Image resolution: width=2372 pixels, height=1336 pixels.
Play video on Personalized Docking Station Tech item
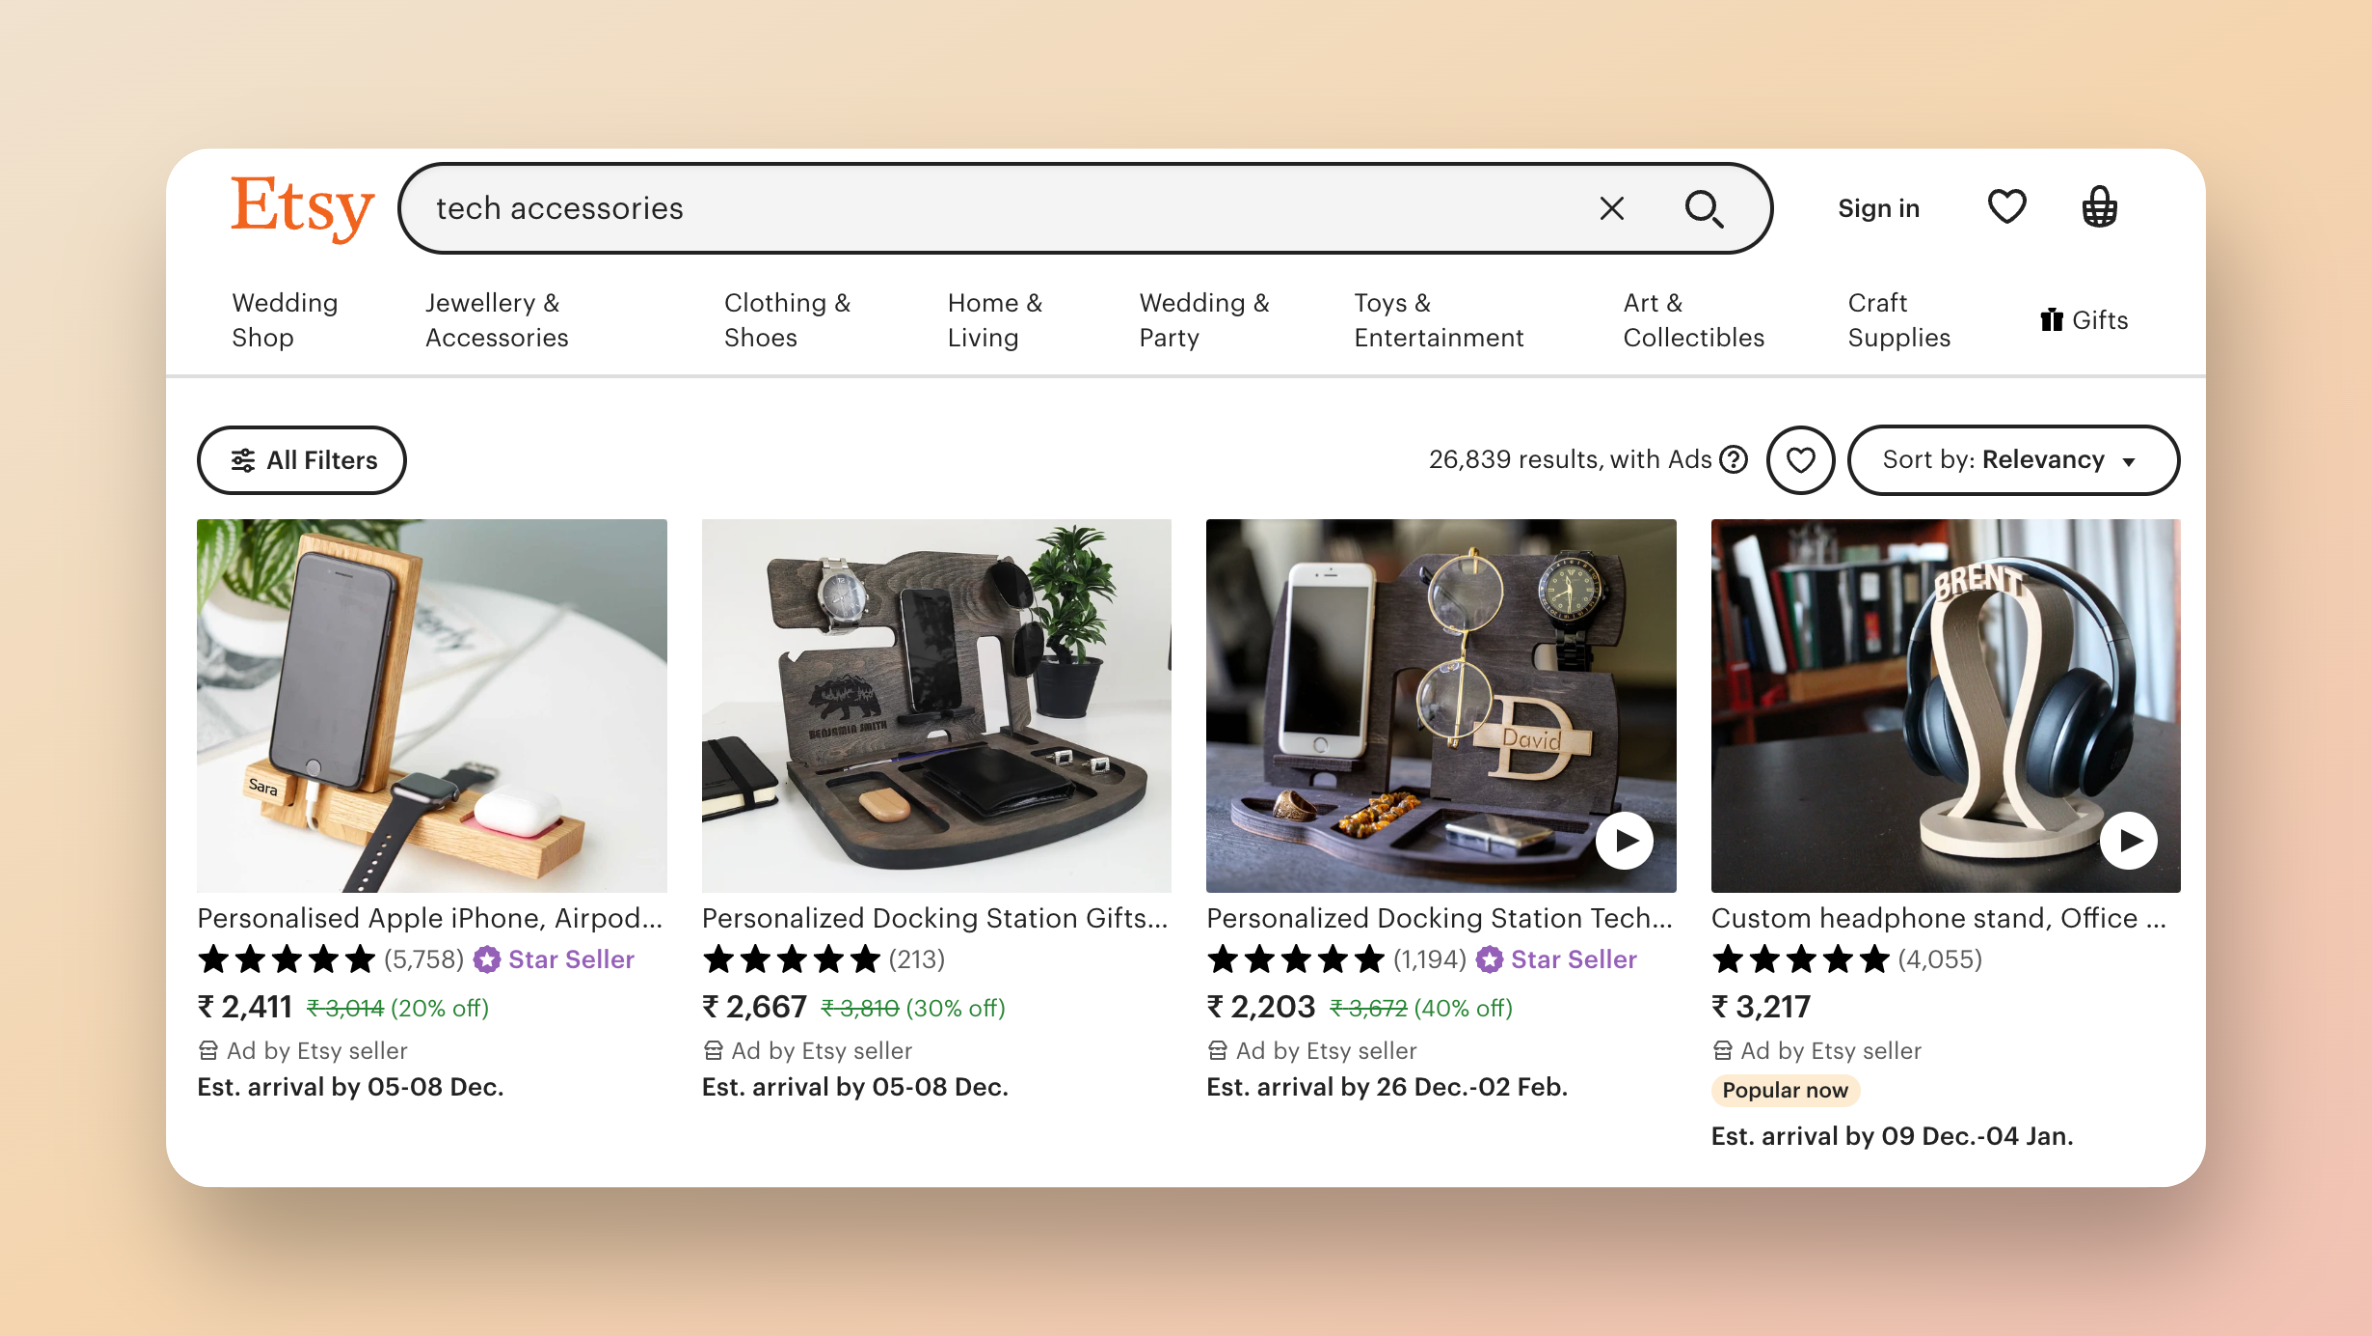pyautogui.click(x=1623, y=839)
